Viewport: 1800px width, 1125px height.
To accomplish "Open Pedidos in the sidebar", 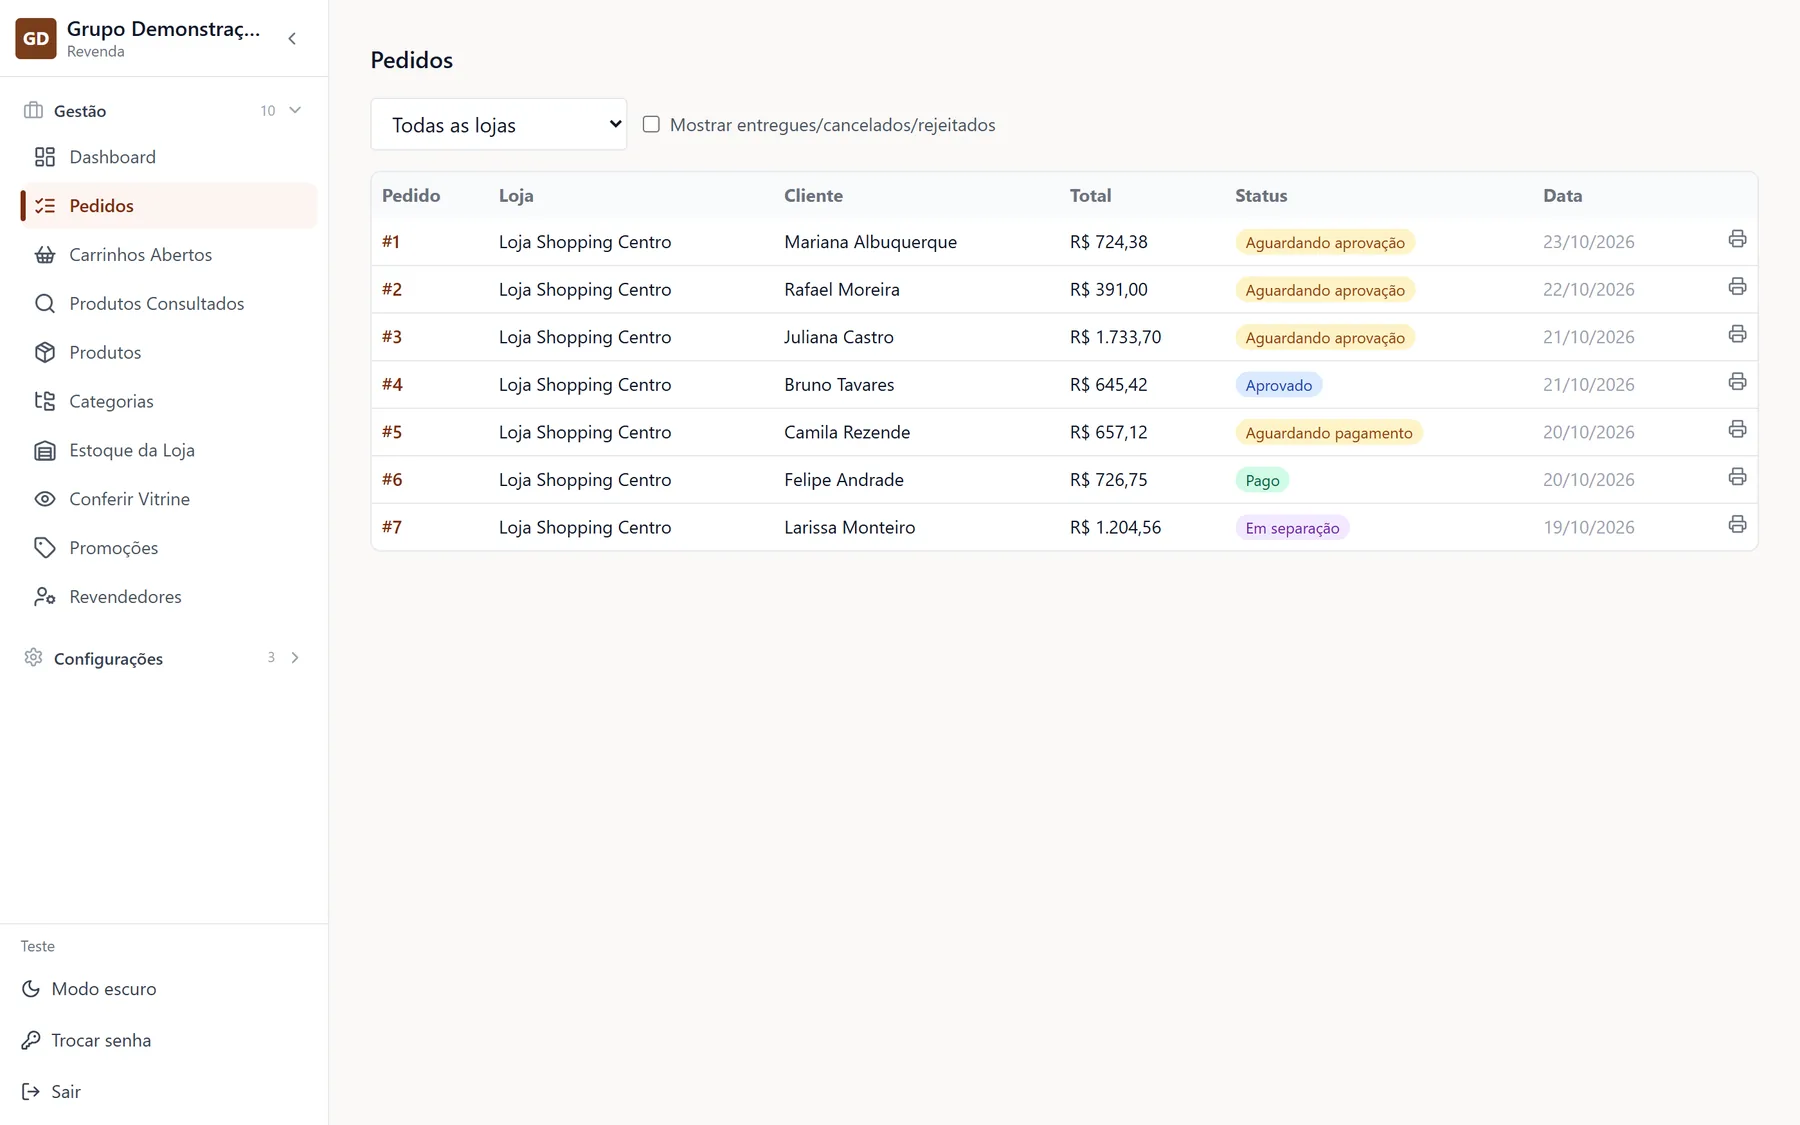I will pos(168,206).
